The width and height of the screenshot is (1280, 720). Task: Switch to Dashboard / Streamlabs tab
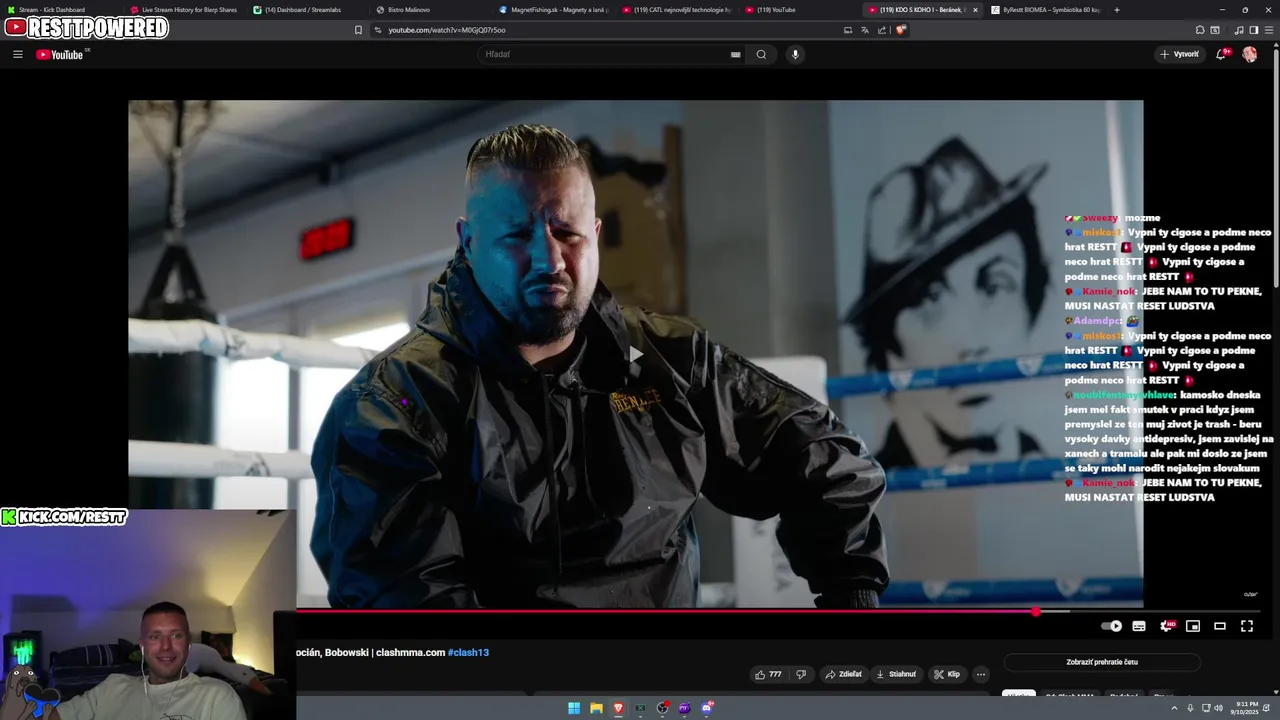coord(305,9)
